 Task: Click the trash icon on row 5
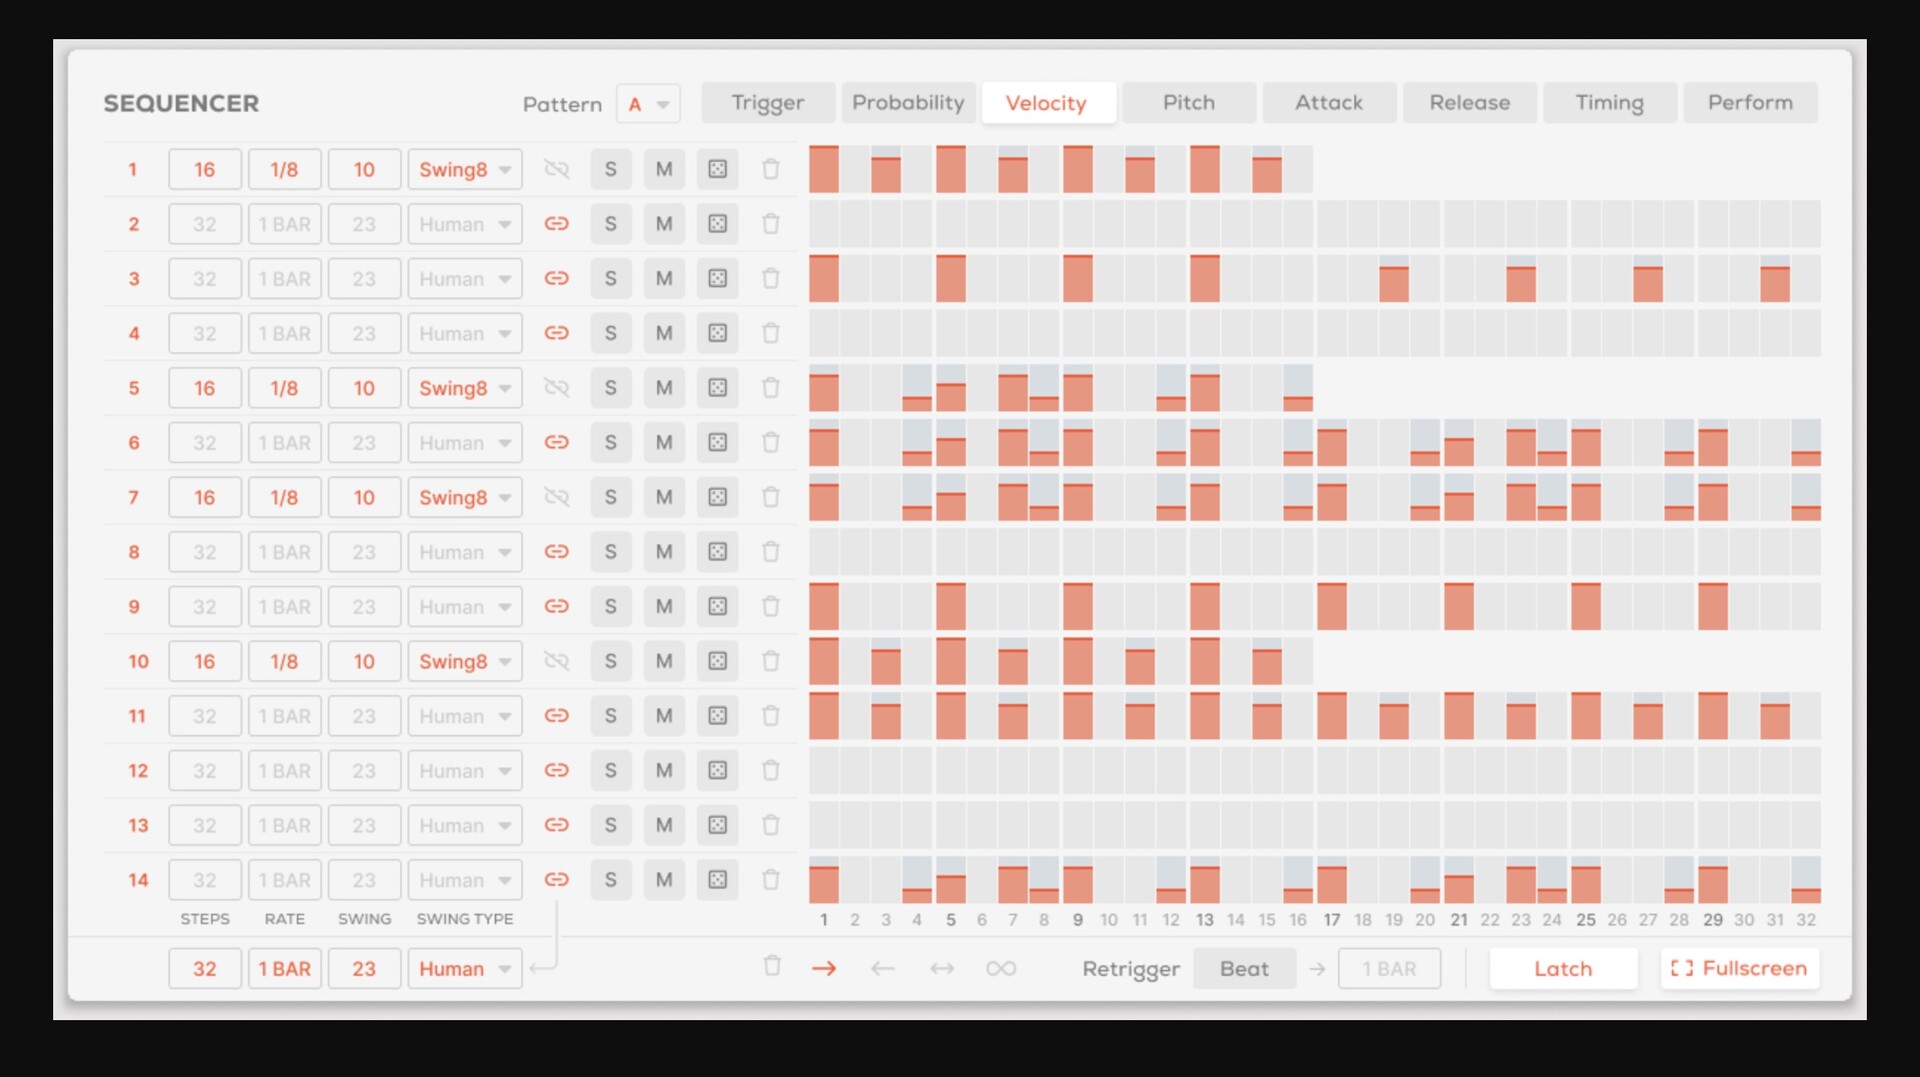(x=770, y=388)
